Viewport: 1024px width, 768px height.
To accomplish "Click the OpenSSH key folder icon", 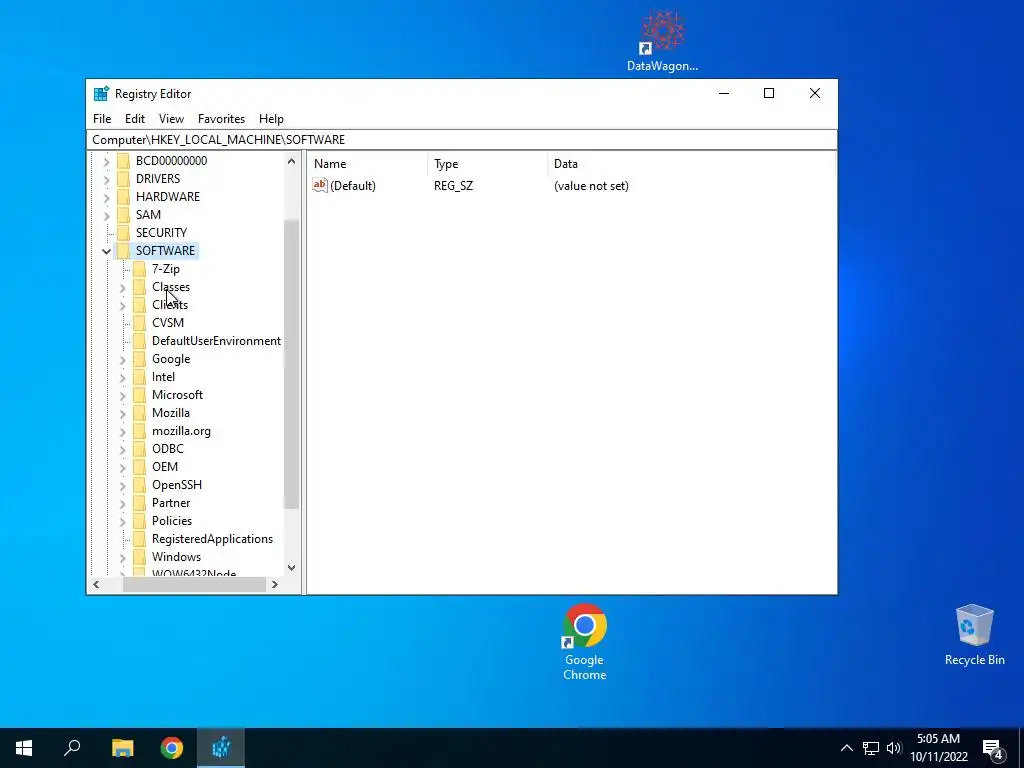I will point(139,485).
